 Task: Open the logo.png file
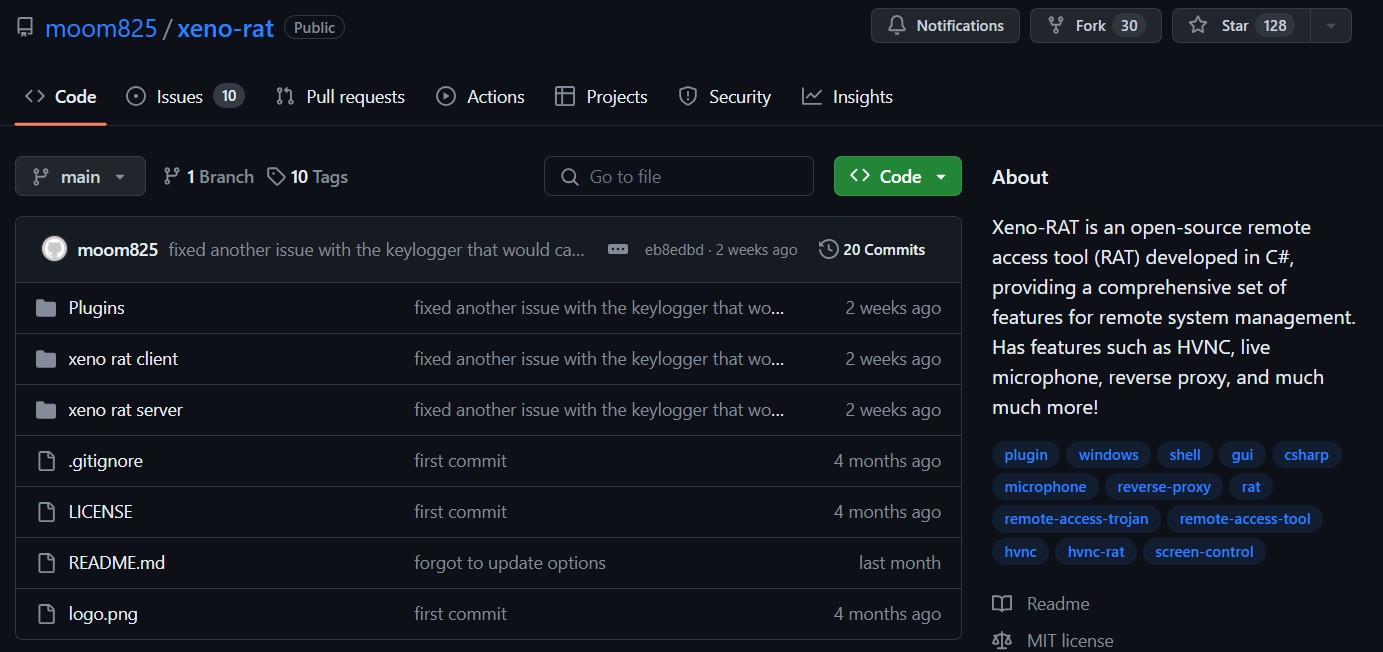tap(103, 614)
